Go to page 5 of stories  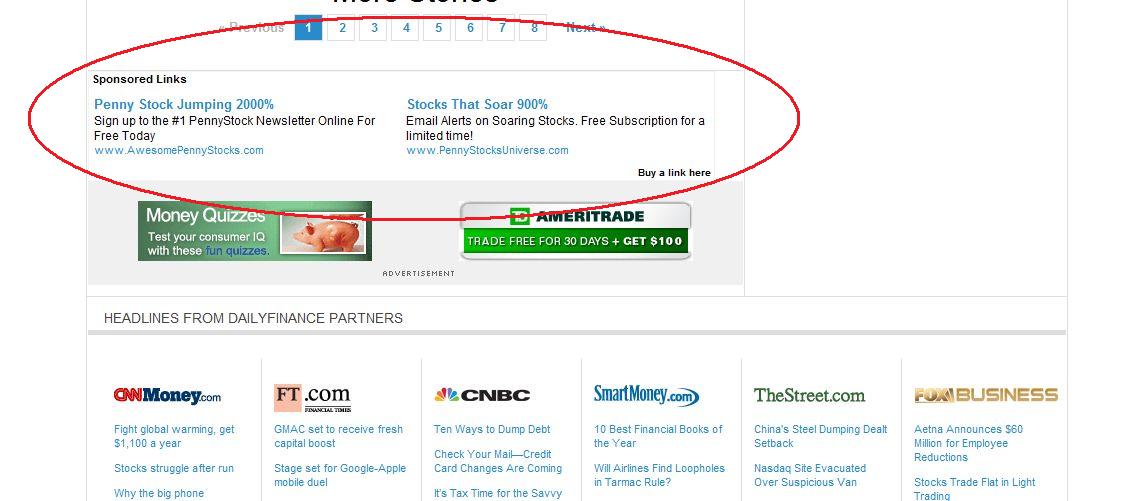438,28
